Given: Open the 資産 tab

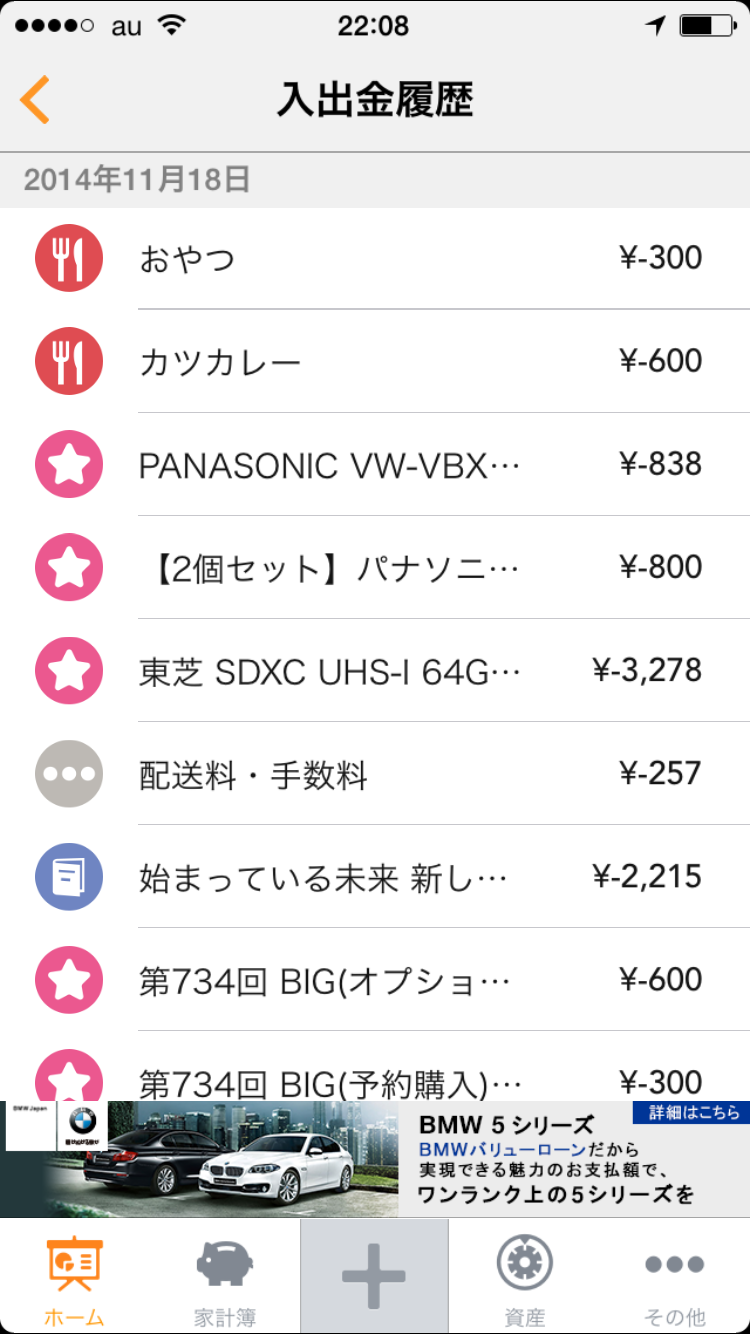Looking at the screenshot, I should coord(524,1277).
